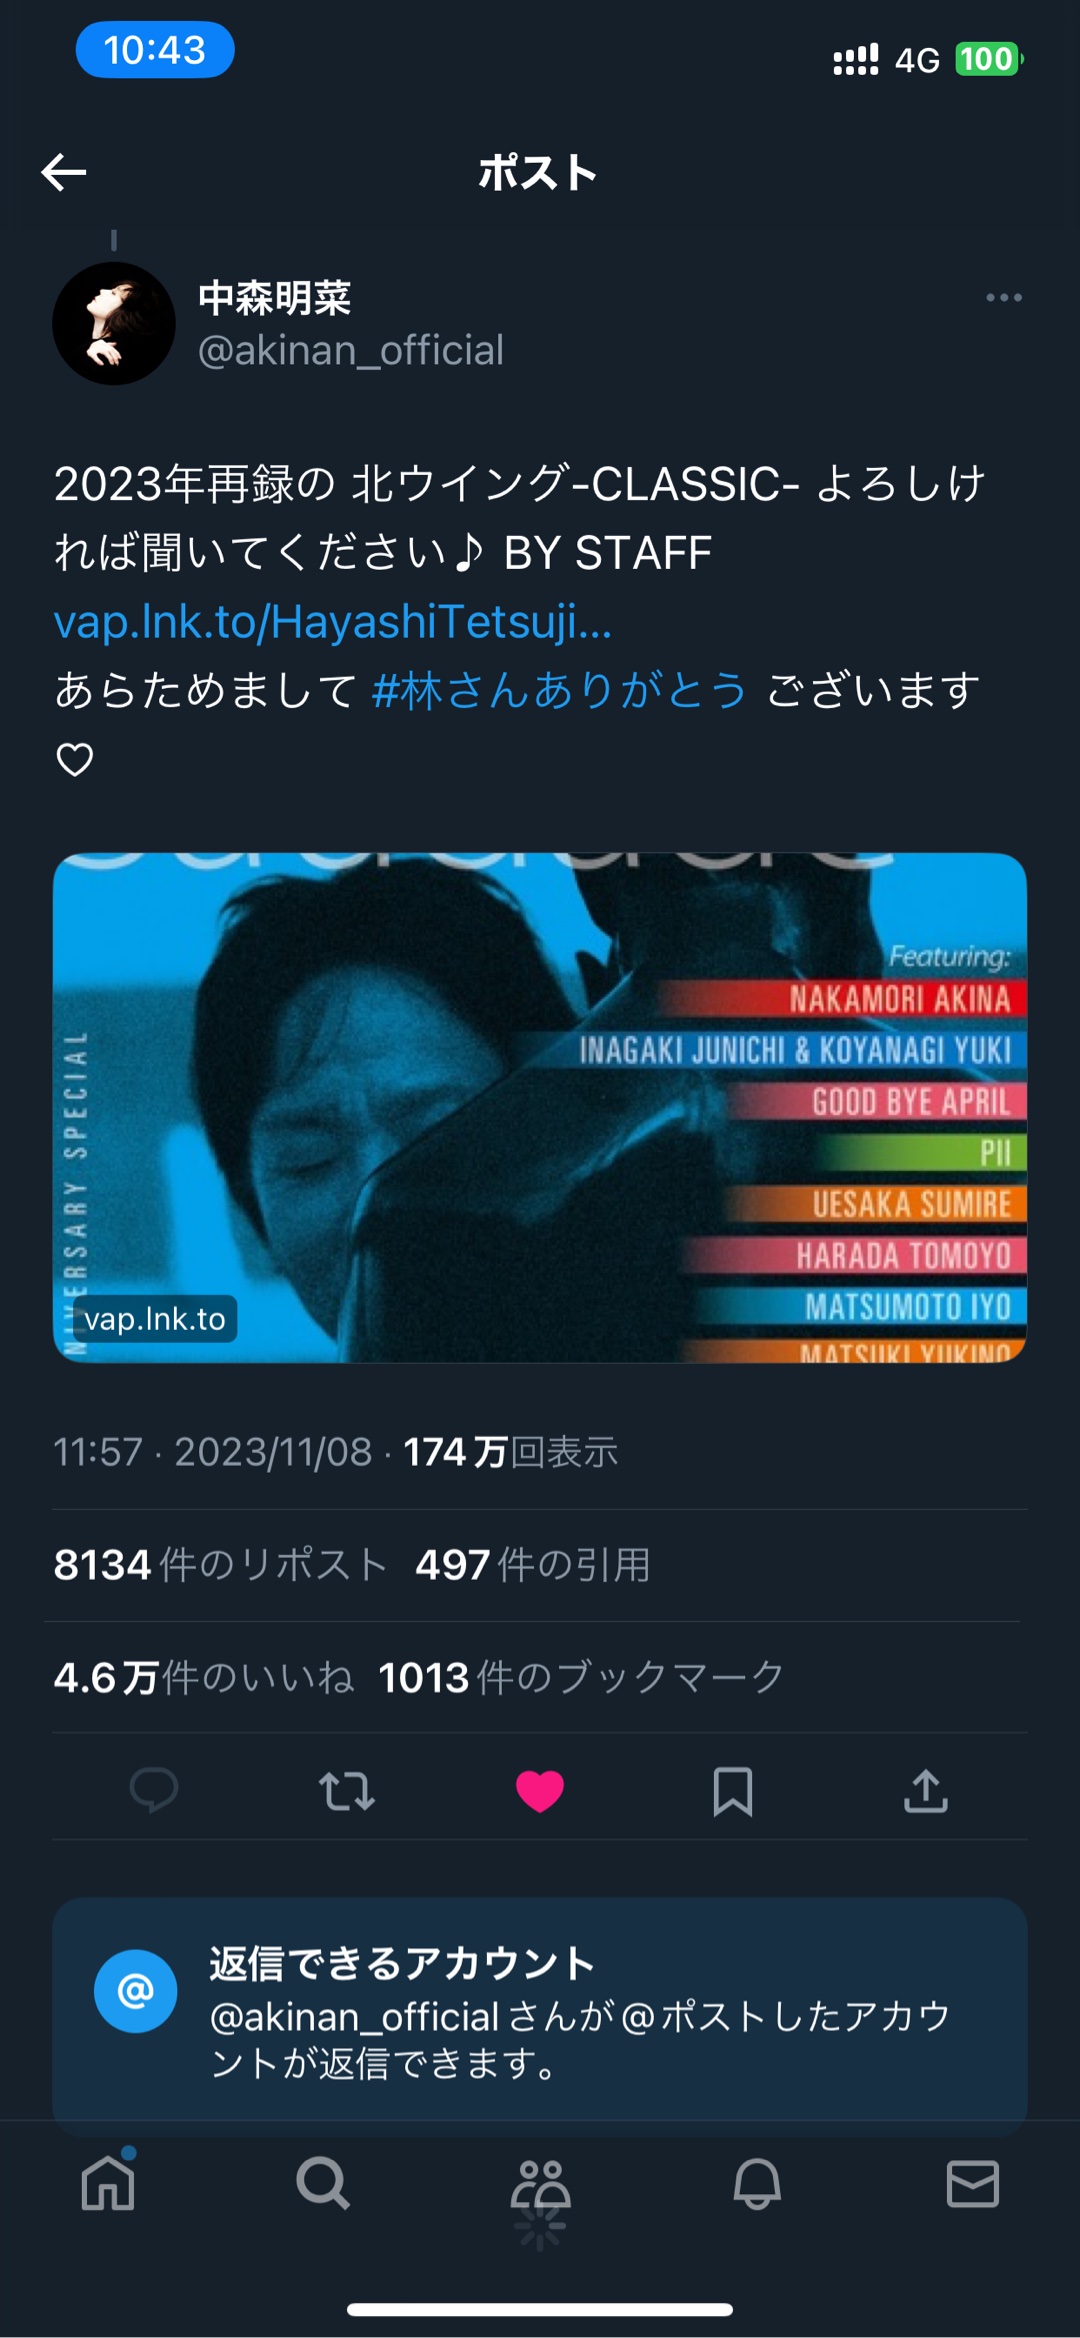Toggle the bookmark icon
Viewport: 1080px width, 2338px height.
click(x=733, y=1790)
